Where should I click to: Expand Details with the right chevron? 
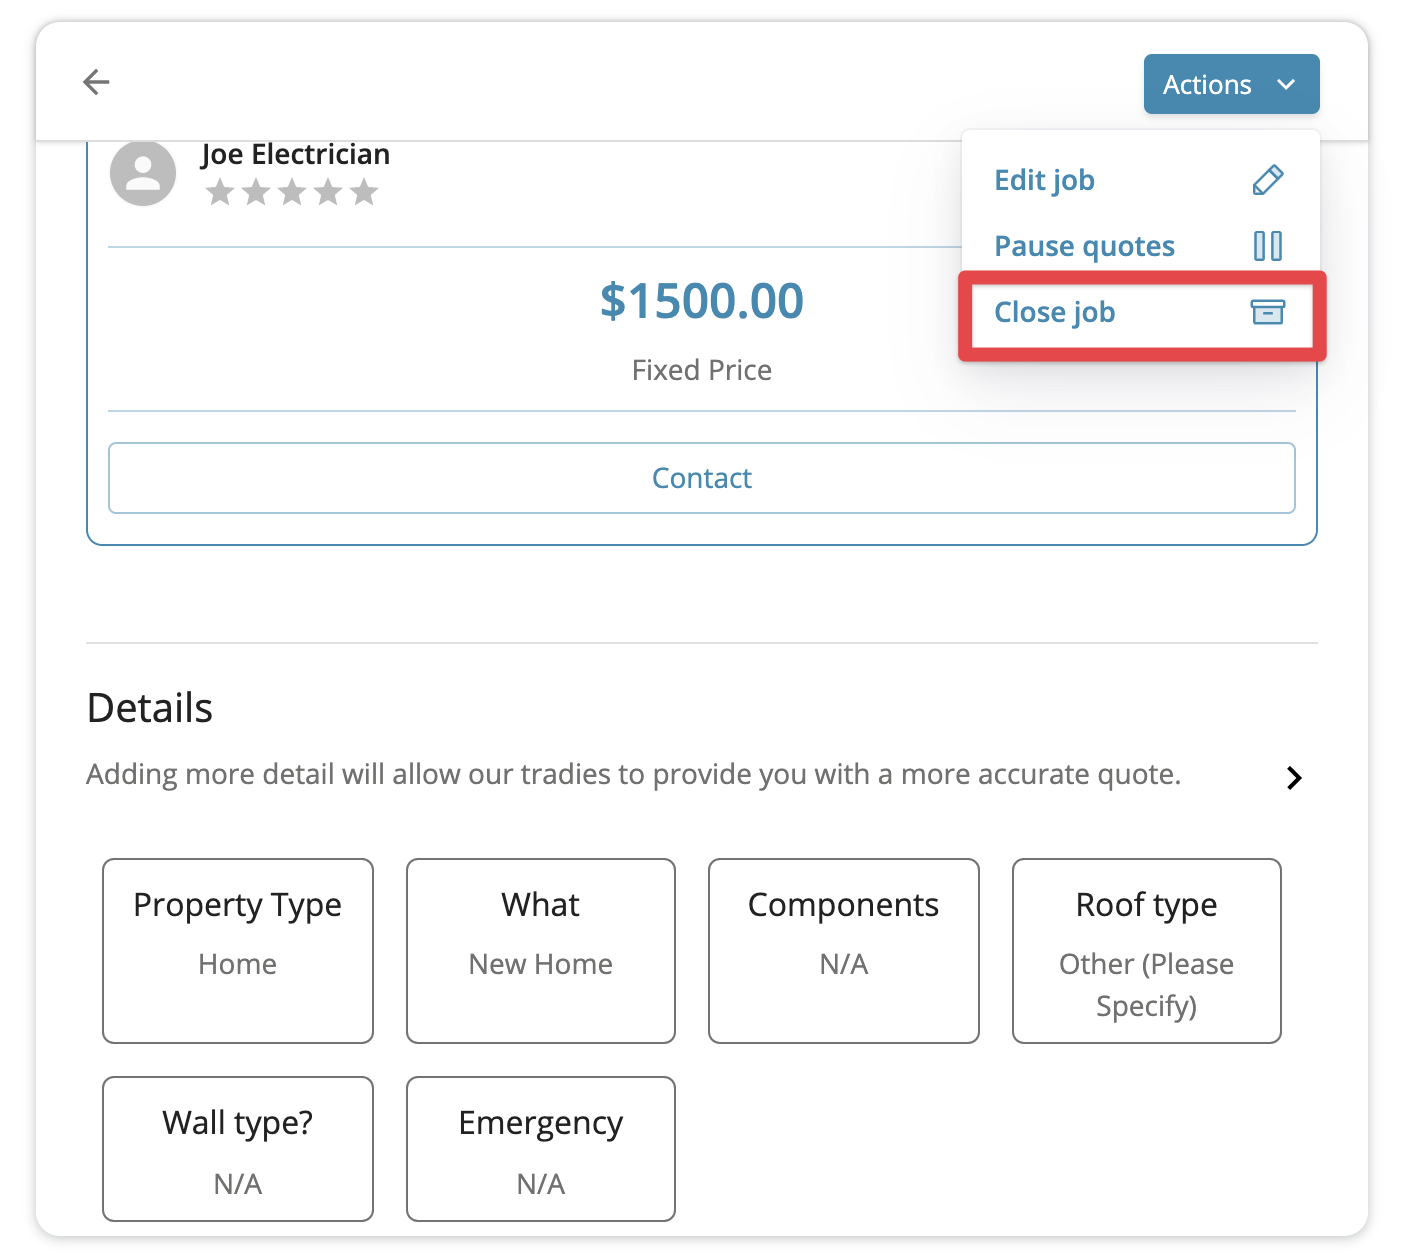(x=1294, y=778)
